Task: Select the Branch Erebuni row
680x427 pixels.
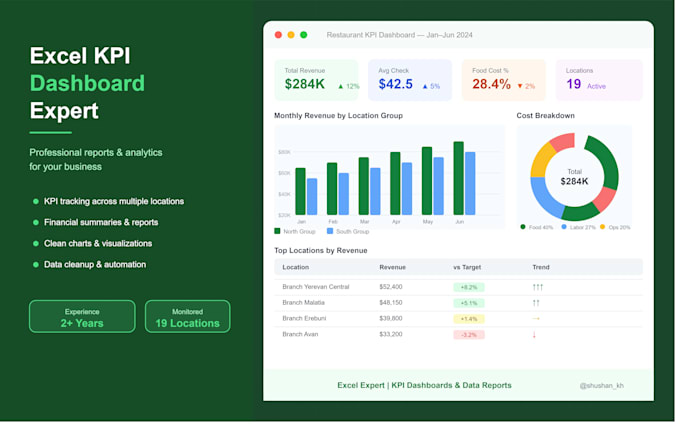Action: (458, 319)
